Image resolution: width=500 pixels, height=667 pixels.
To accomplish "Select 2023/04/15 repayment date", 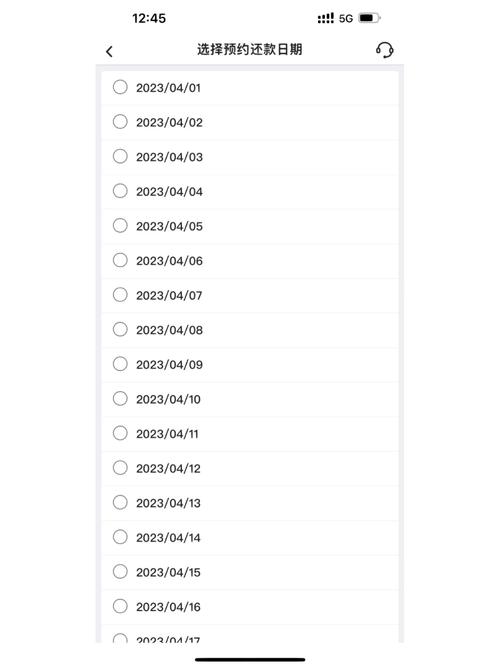I will pyautogui.click(x=250, y=572).
